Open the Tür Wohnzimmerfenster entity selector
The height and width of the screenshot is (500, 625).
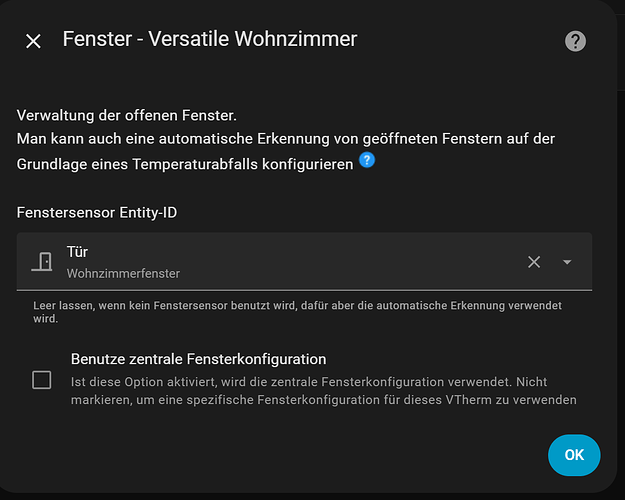pyautogui.click(x=304, y=262)
